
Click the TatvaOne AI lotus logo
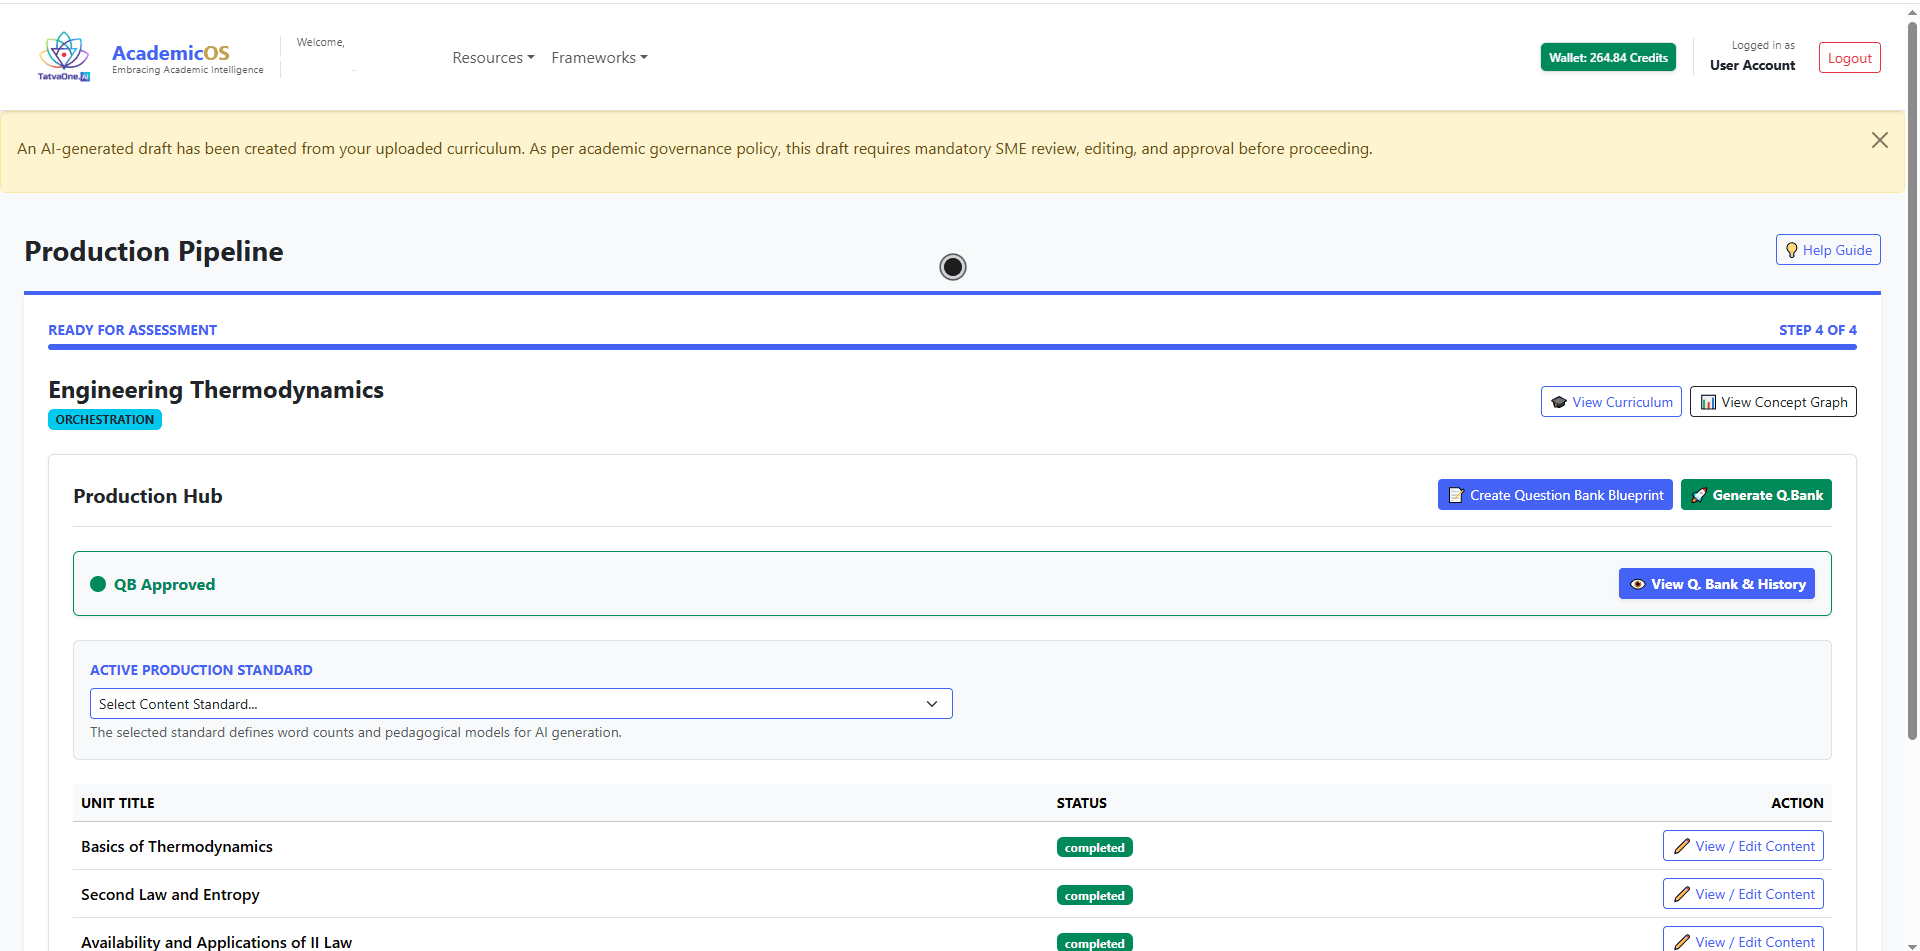click(64, 56)
